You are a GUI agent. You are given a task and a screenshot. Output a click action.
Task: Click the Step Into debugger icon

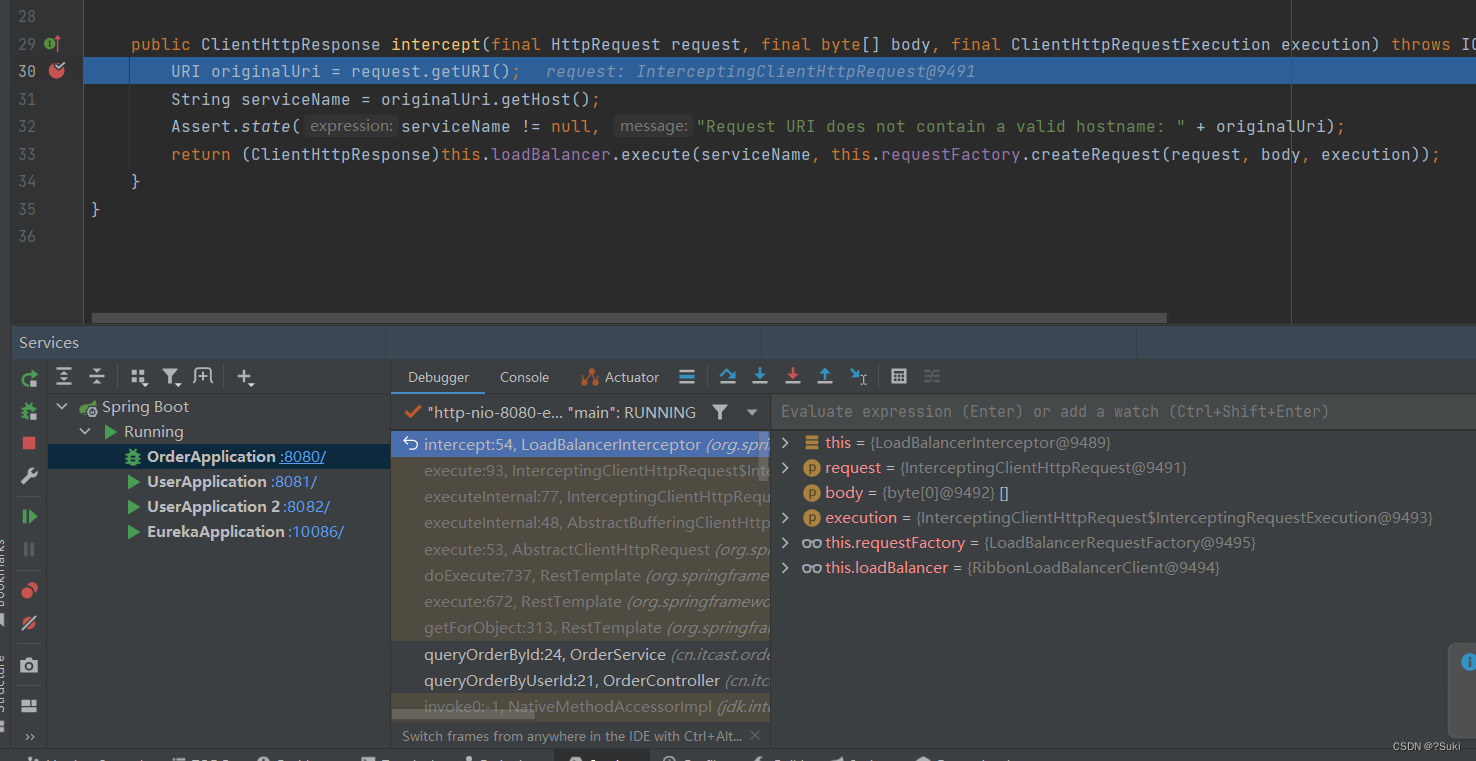(760, 376)
